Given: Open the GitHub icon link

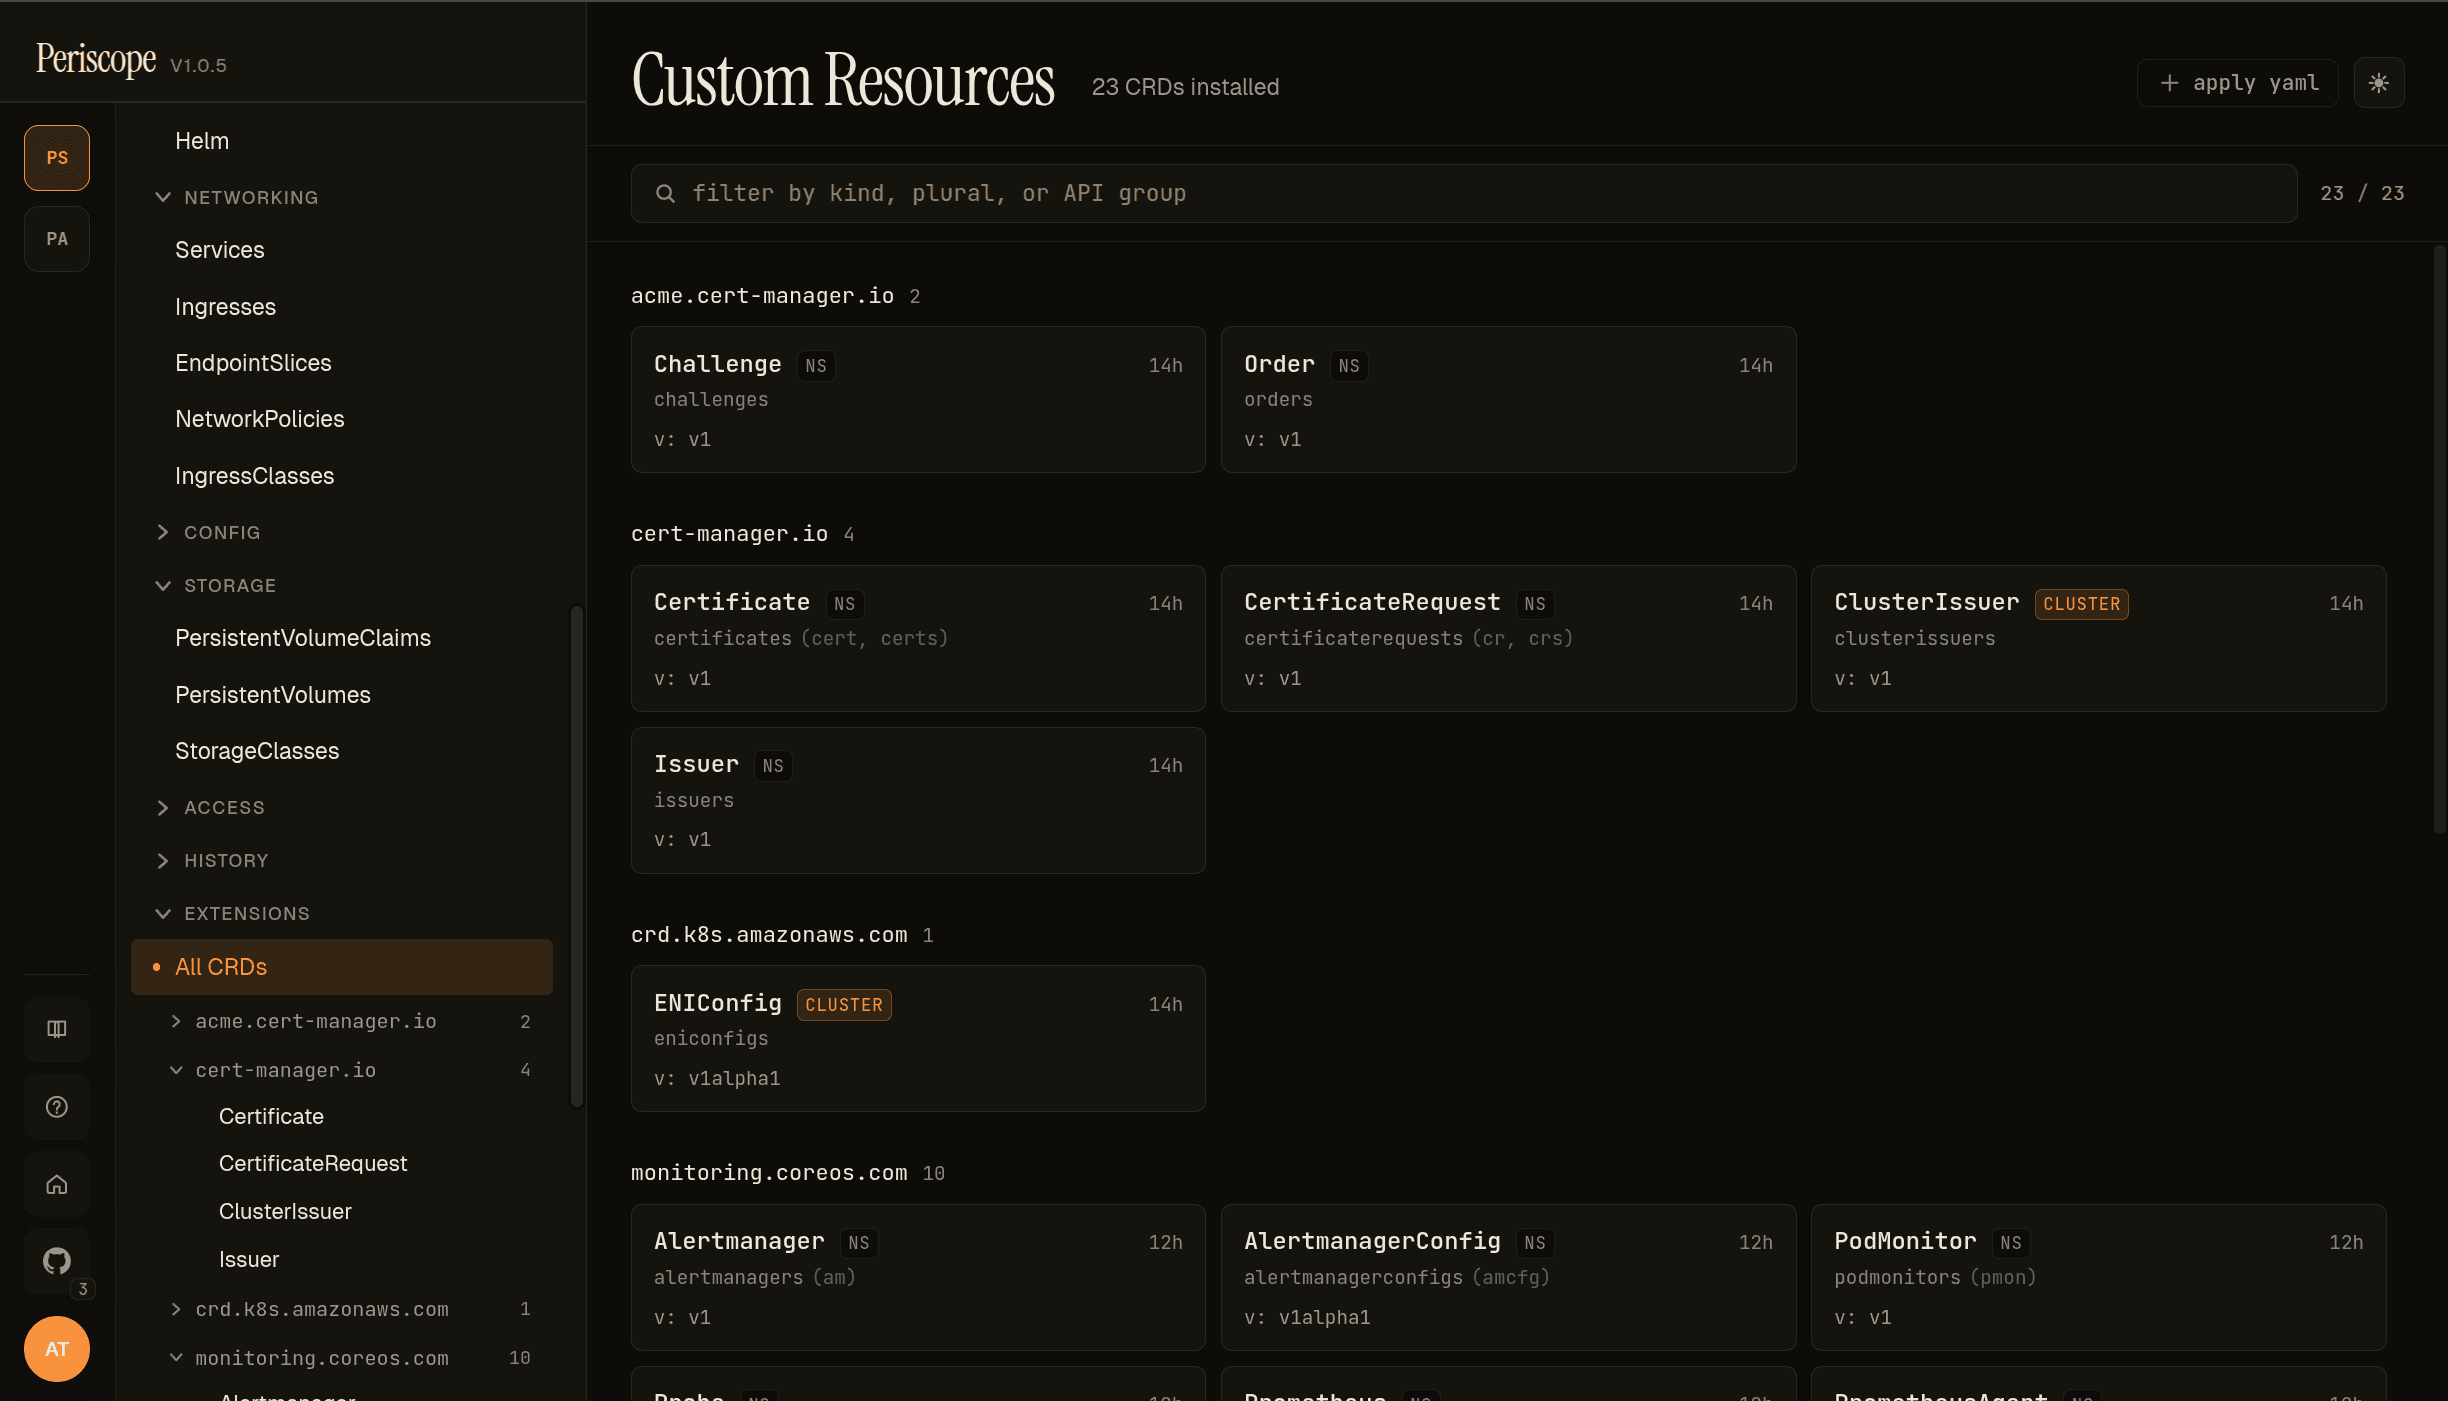Looking at the screenshot, I should [x=57, y=1261].
